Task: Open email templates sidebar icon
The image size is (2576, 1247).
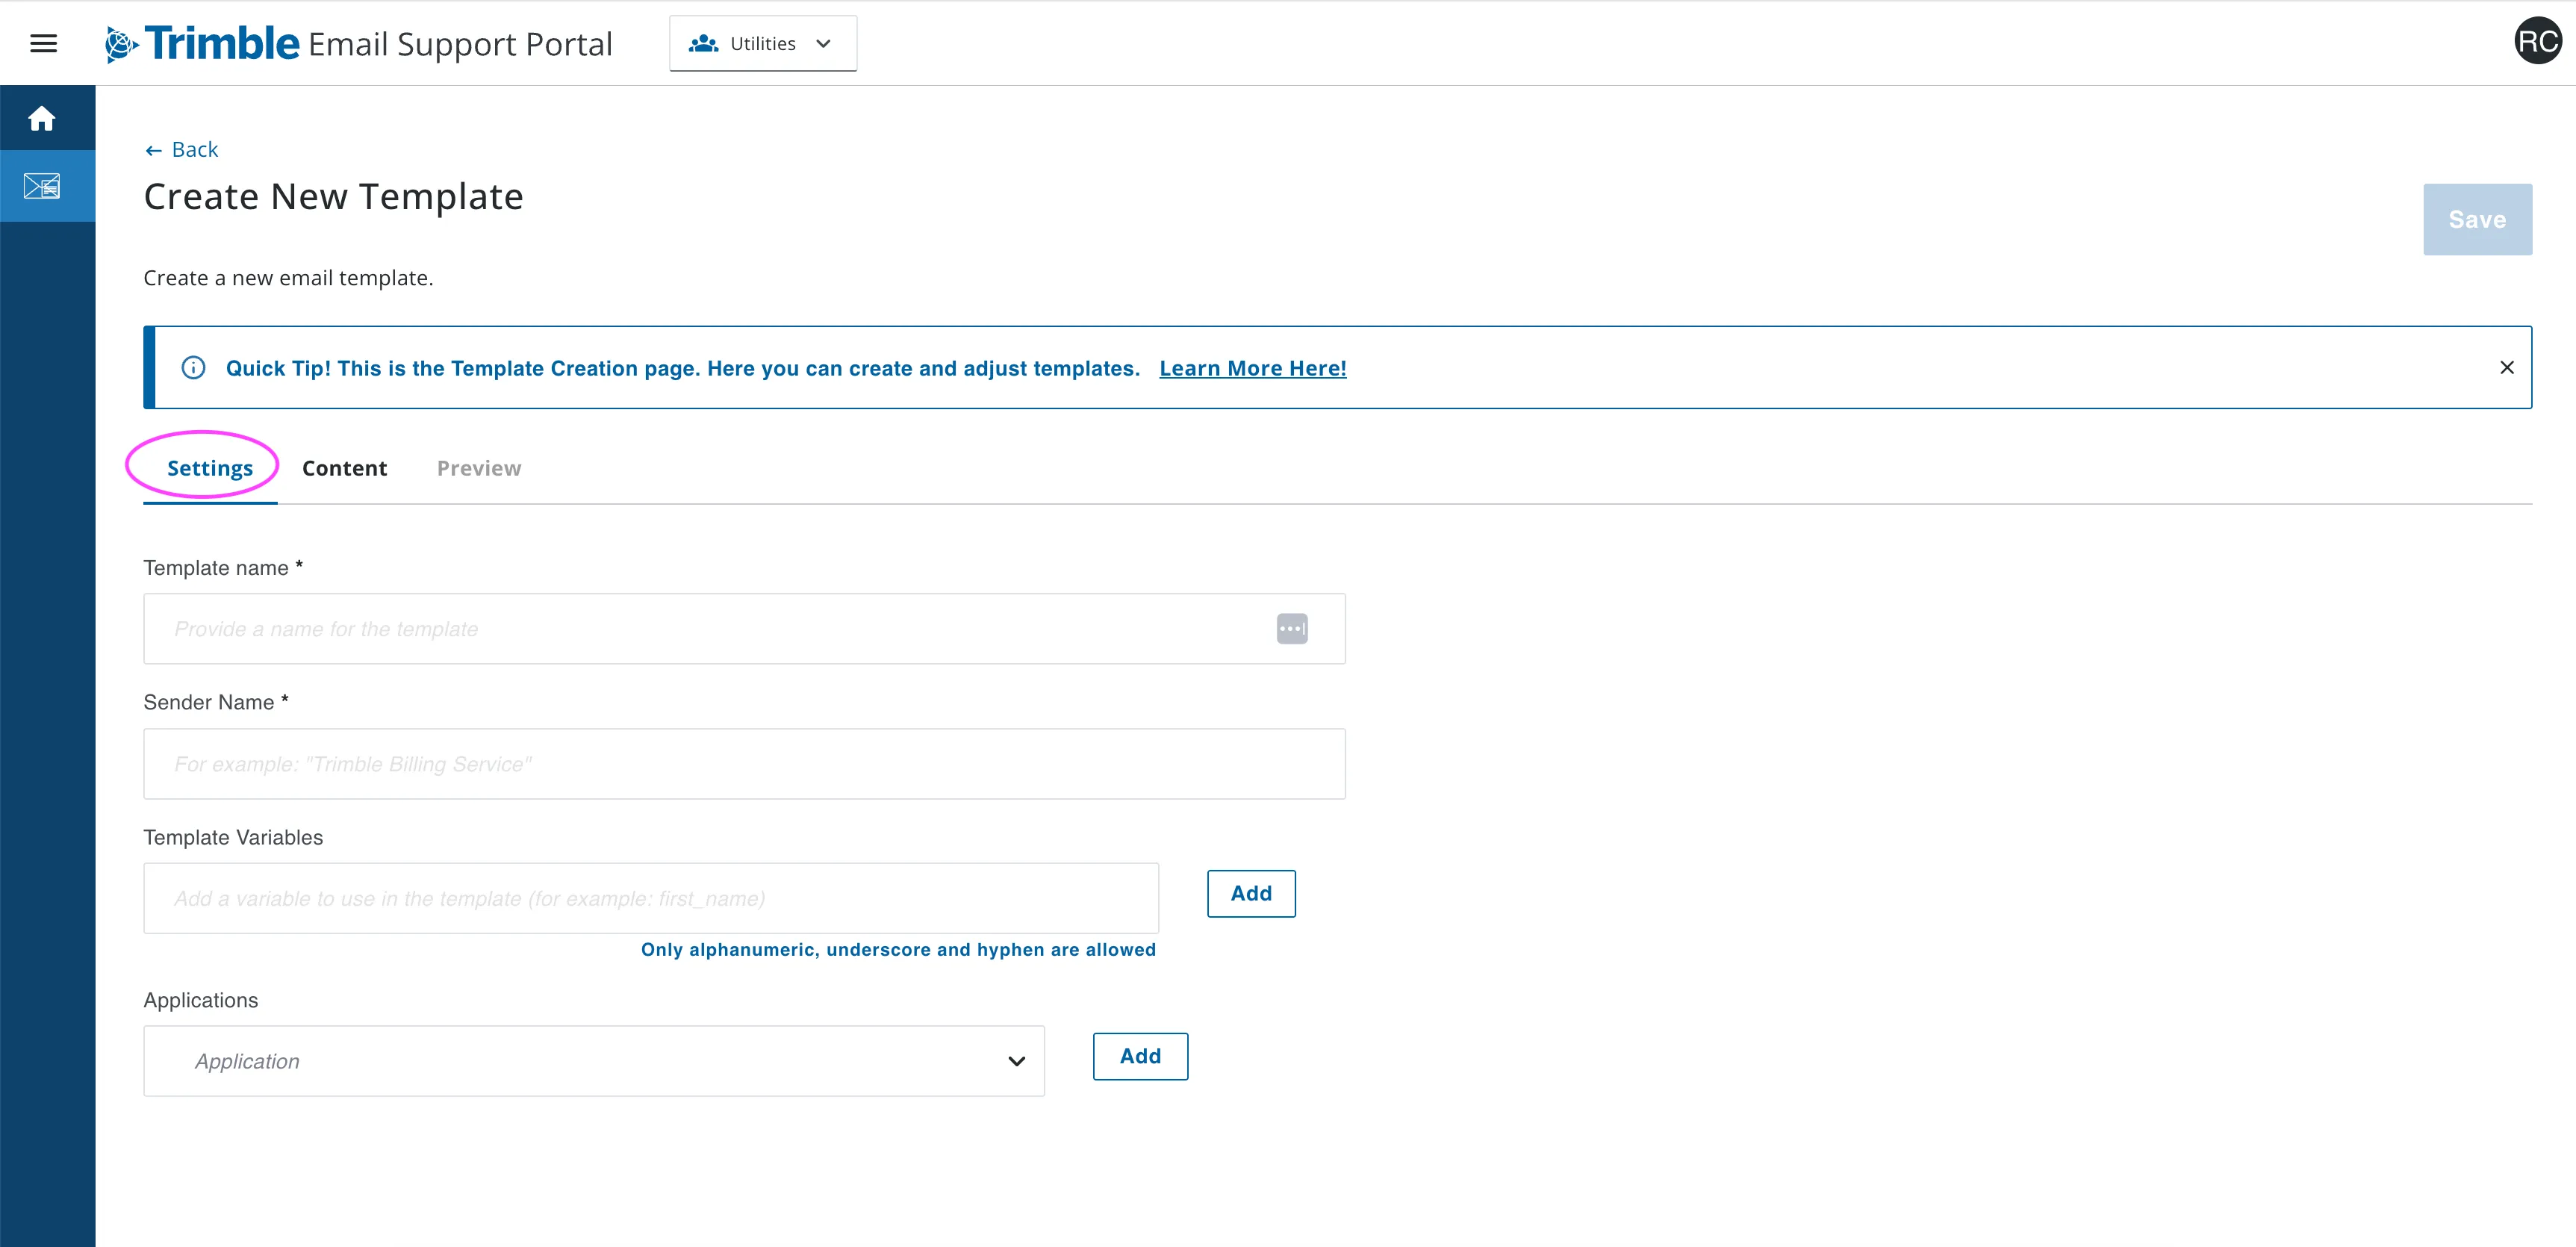Action: 42,186
